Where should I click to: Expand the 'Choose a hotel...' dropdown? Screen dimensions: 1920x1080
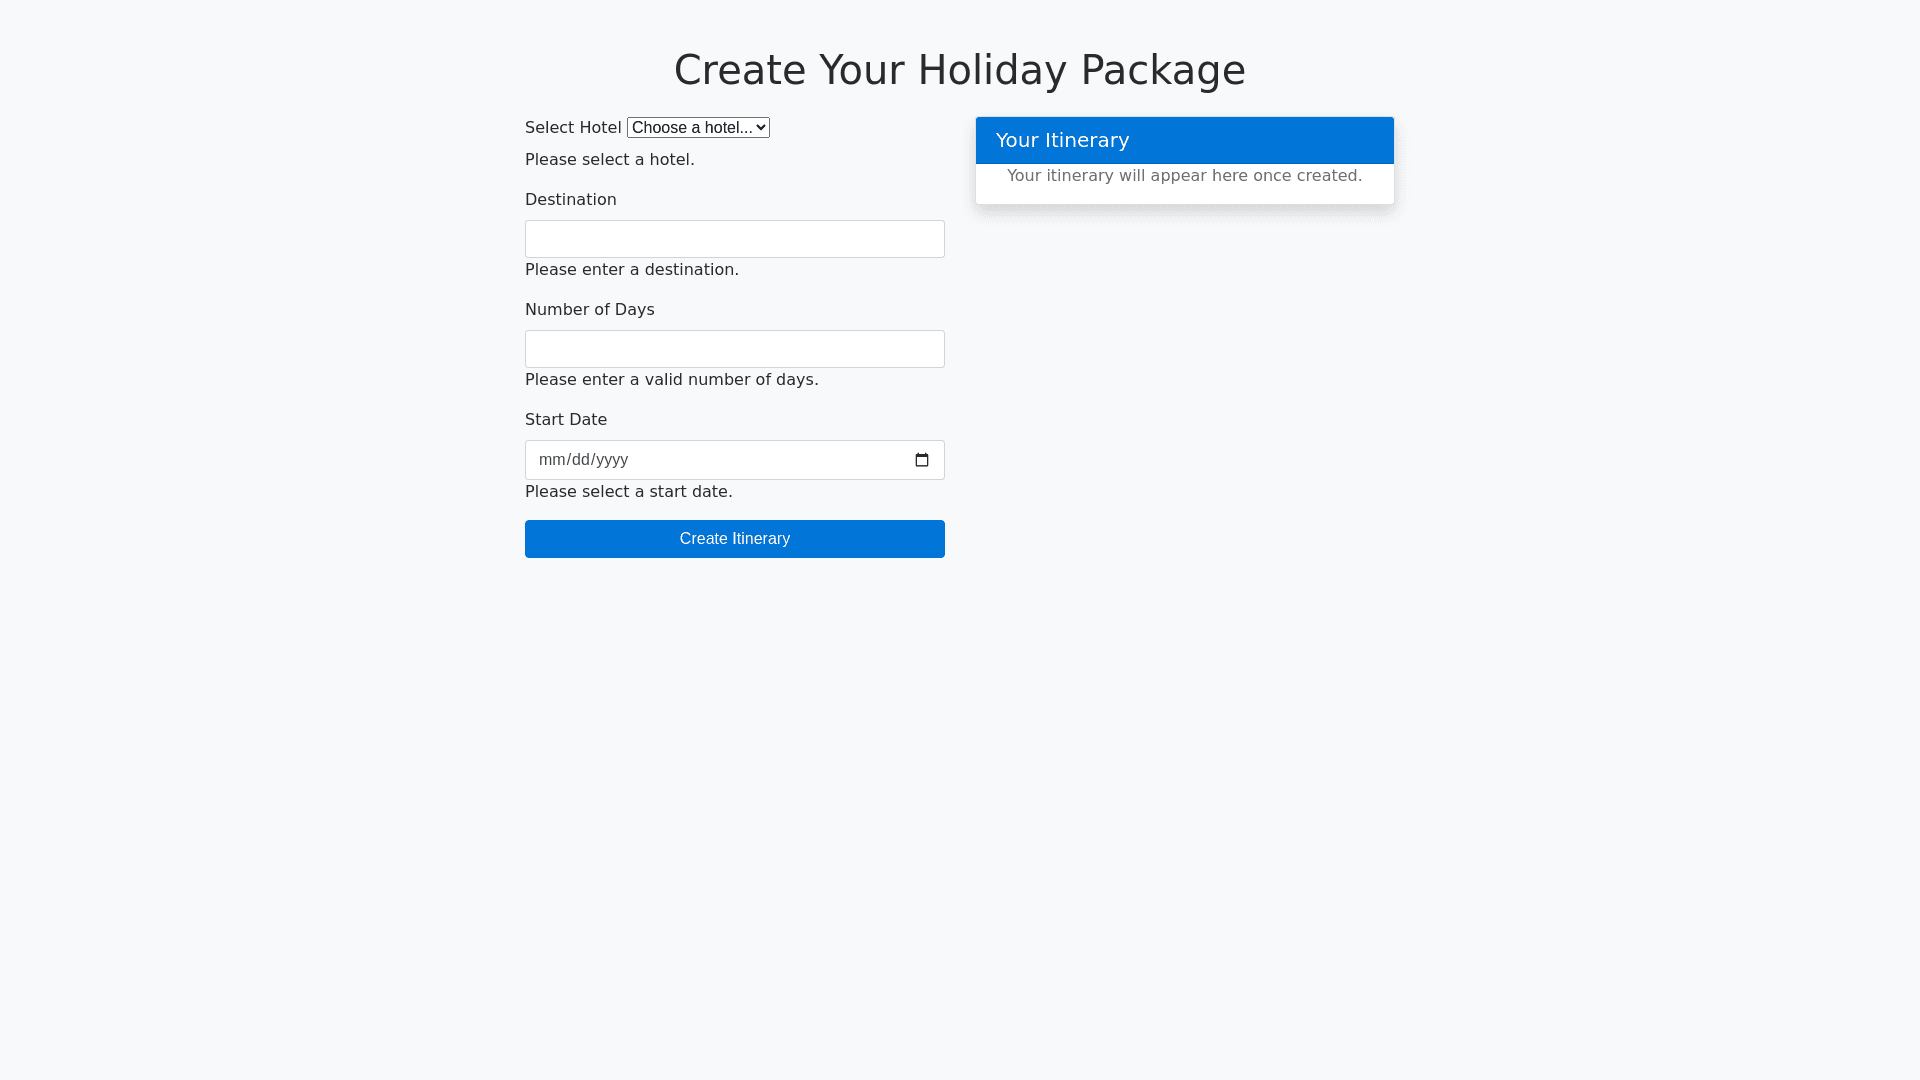pyautogui.click(x=698, y=128)
